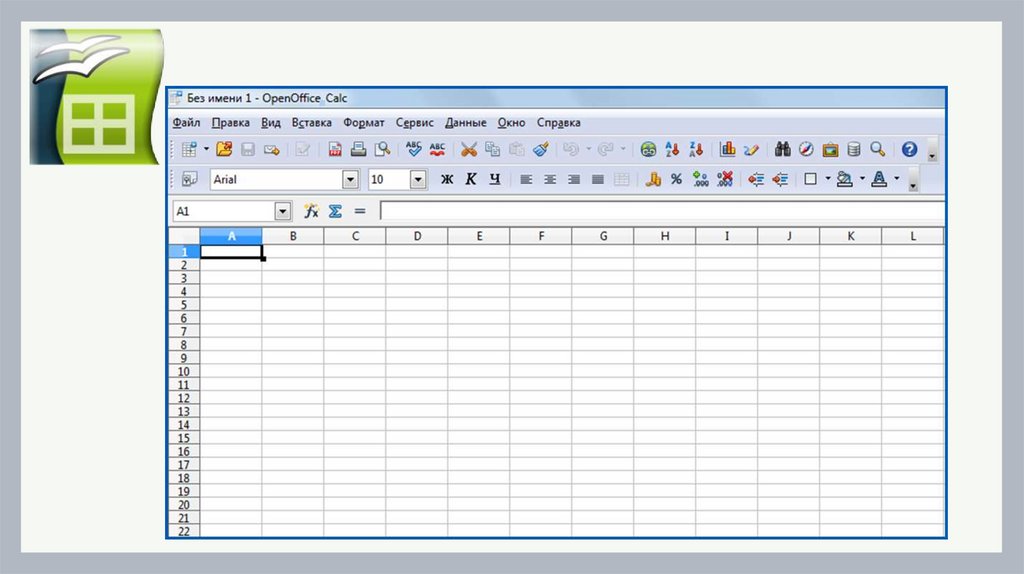Open the font name dropdown arrow
The image size is (1024, 574).
[x=351, y=180]
